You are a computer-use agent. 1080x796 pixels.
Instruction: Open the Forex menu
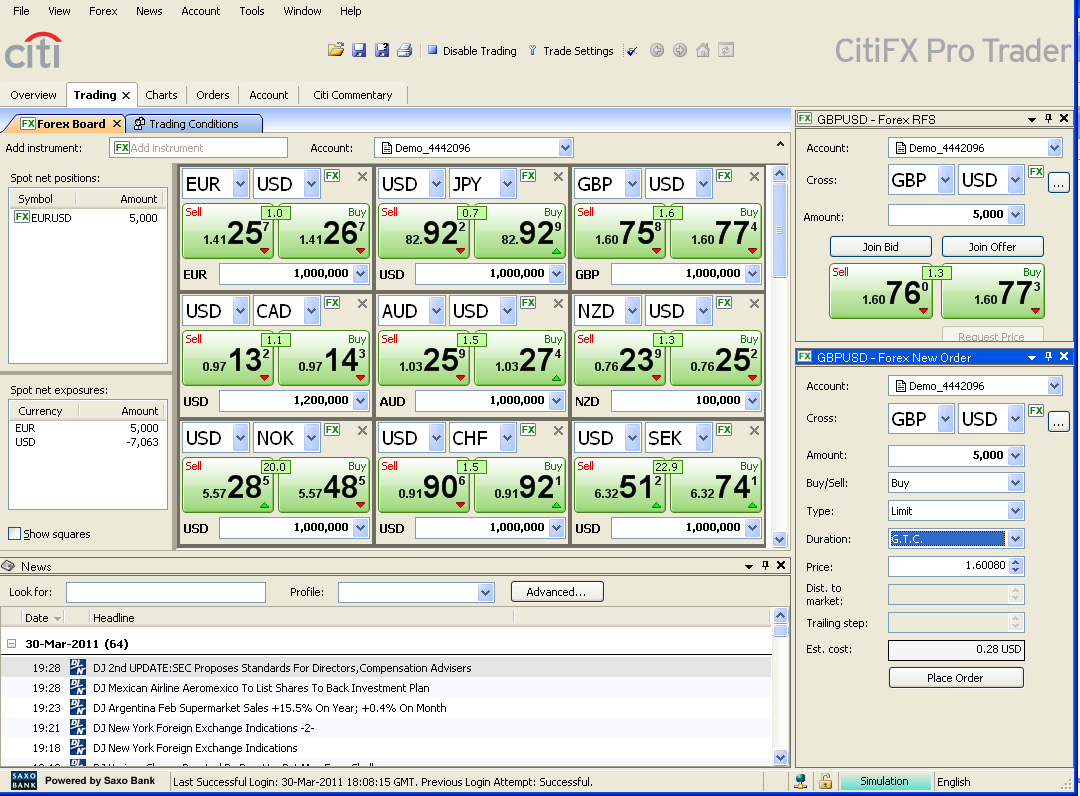pyautogui.click(x=103, y=11)
